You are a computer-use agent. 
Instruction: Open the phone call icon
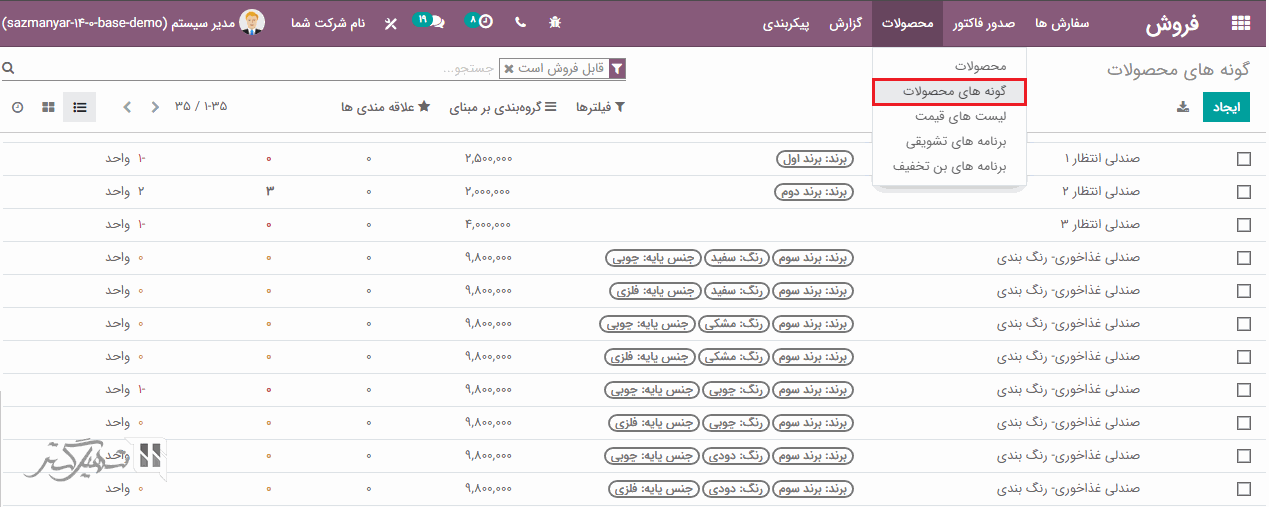point(520,22)
